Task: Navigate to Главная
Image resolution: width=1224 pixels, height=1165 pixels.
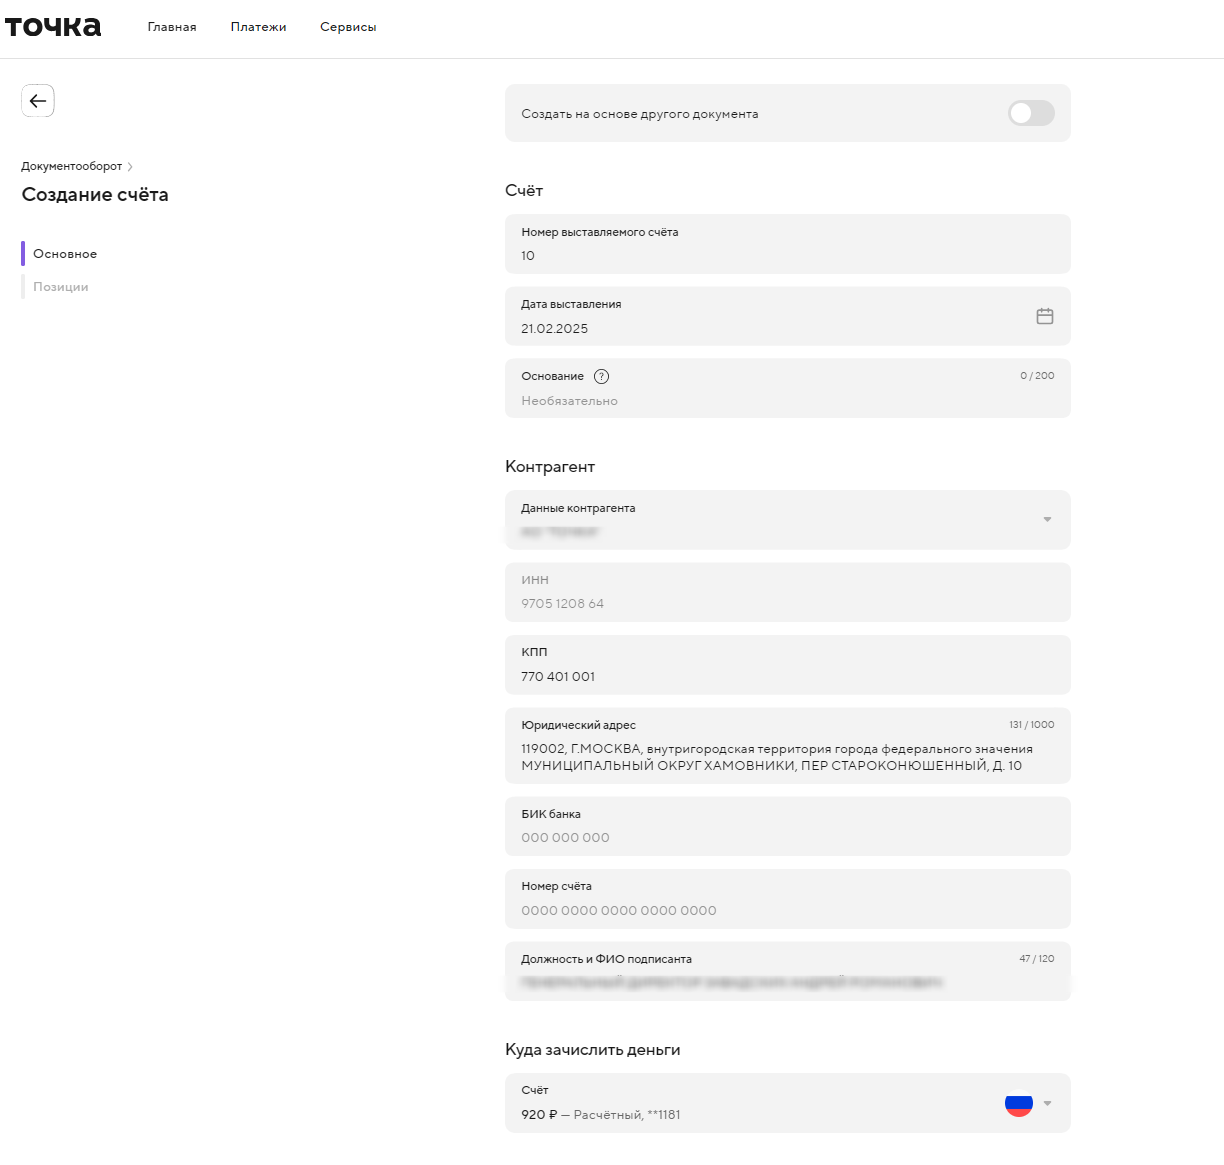Action: pyautogui.click(x=171, y=27)
